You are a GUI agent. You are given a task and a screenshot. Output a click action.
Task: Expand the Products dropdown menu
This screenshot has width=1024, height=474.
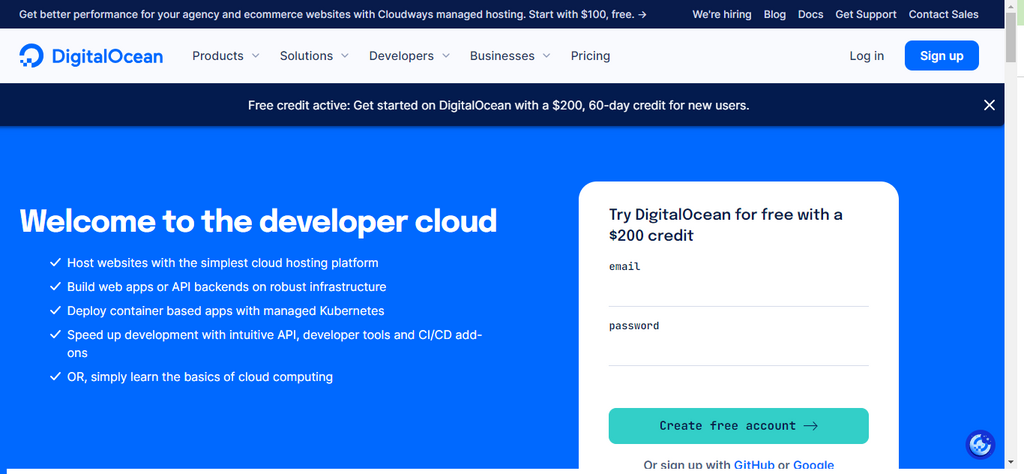pos(225,56)
